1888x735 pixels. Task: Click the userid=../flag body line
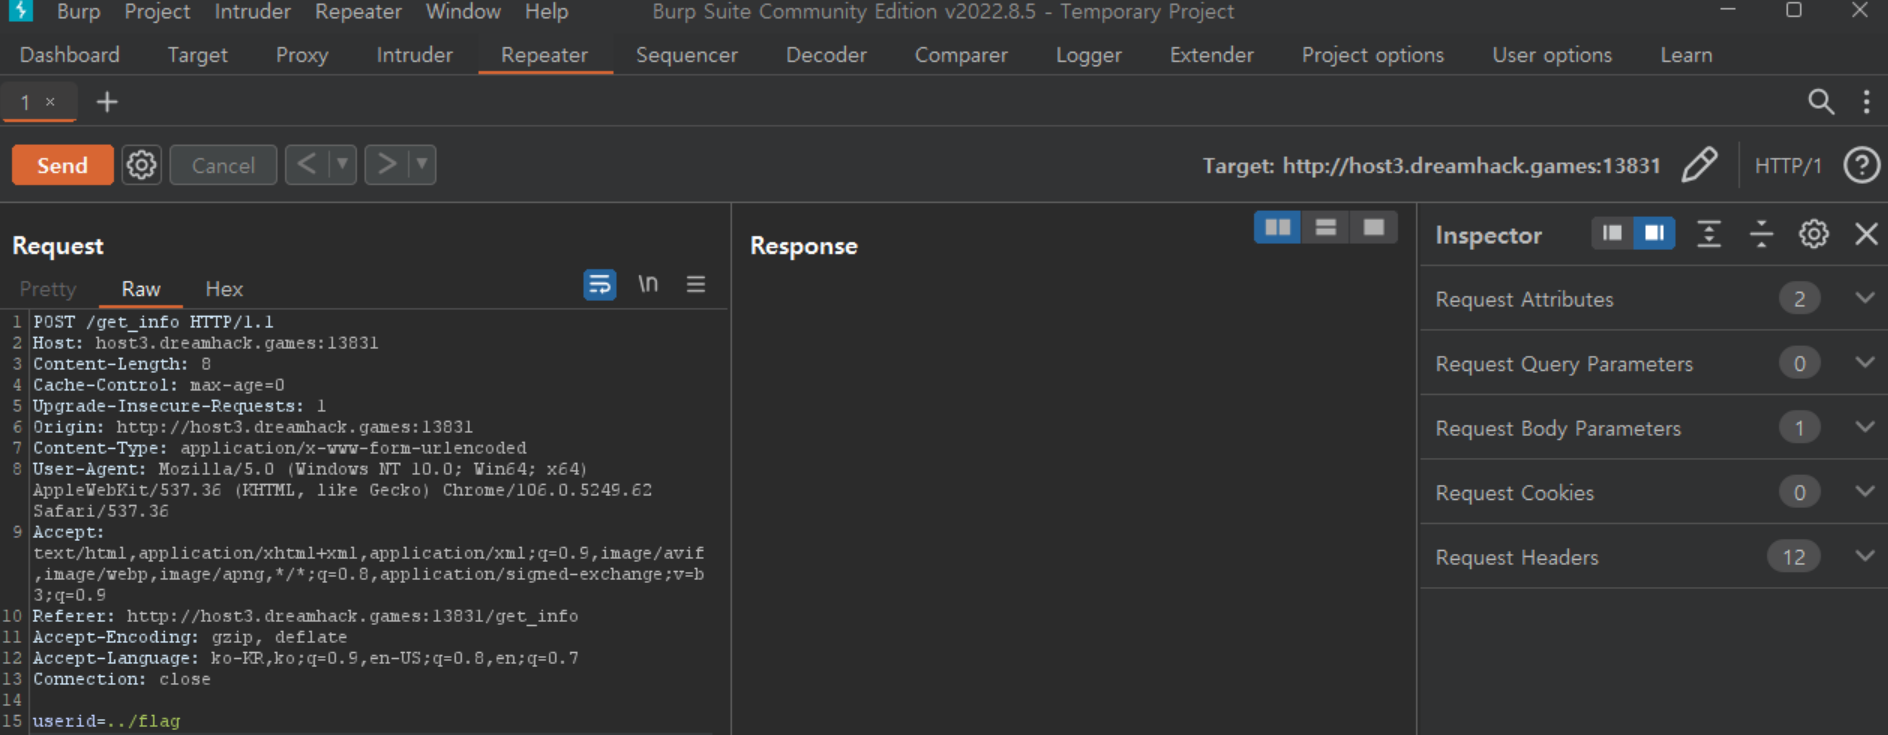[x=106, y=721]
